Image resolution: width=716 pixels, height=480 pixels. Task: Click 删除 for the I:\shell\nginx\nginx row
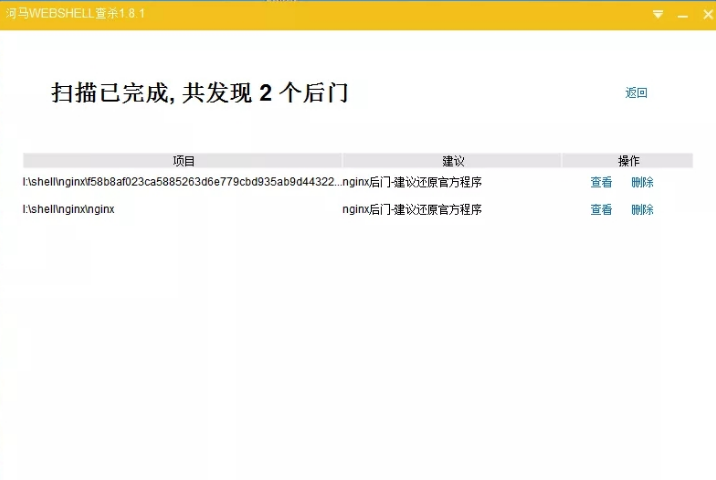point(642,210)
